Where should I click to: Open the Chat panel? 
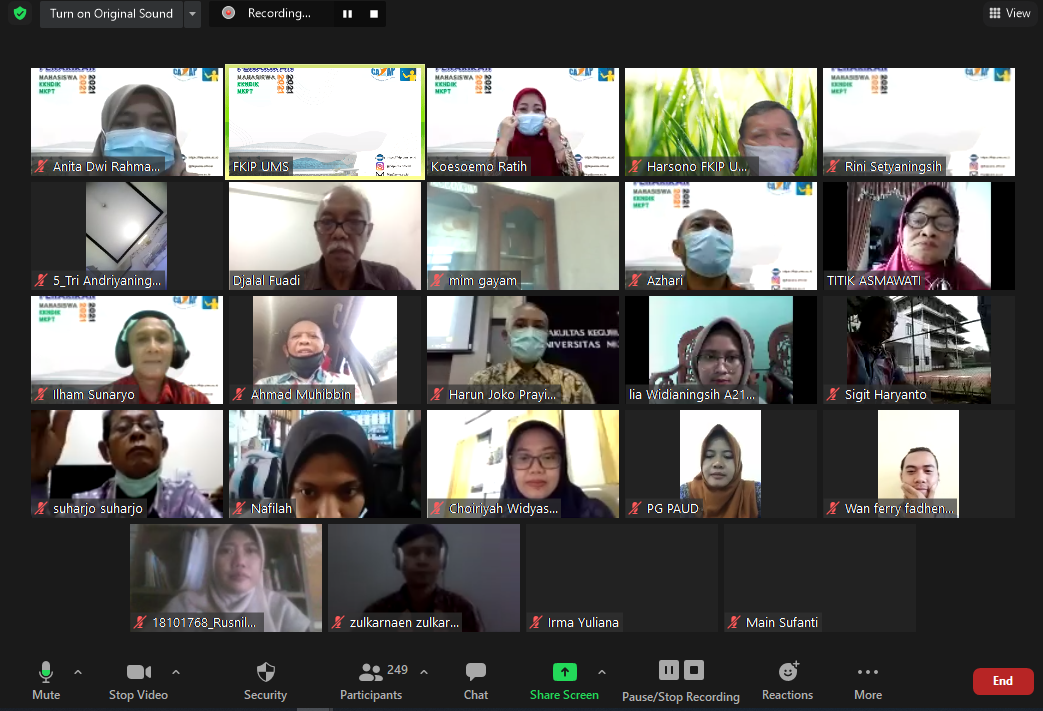(476, 680)
